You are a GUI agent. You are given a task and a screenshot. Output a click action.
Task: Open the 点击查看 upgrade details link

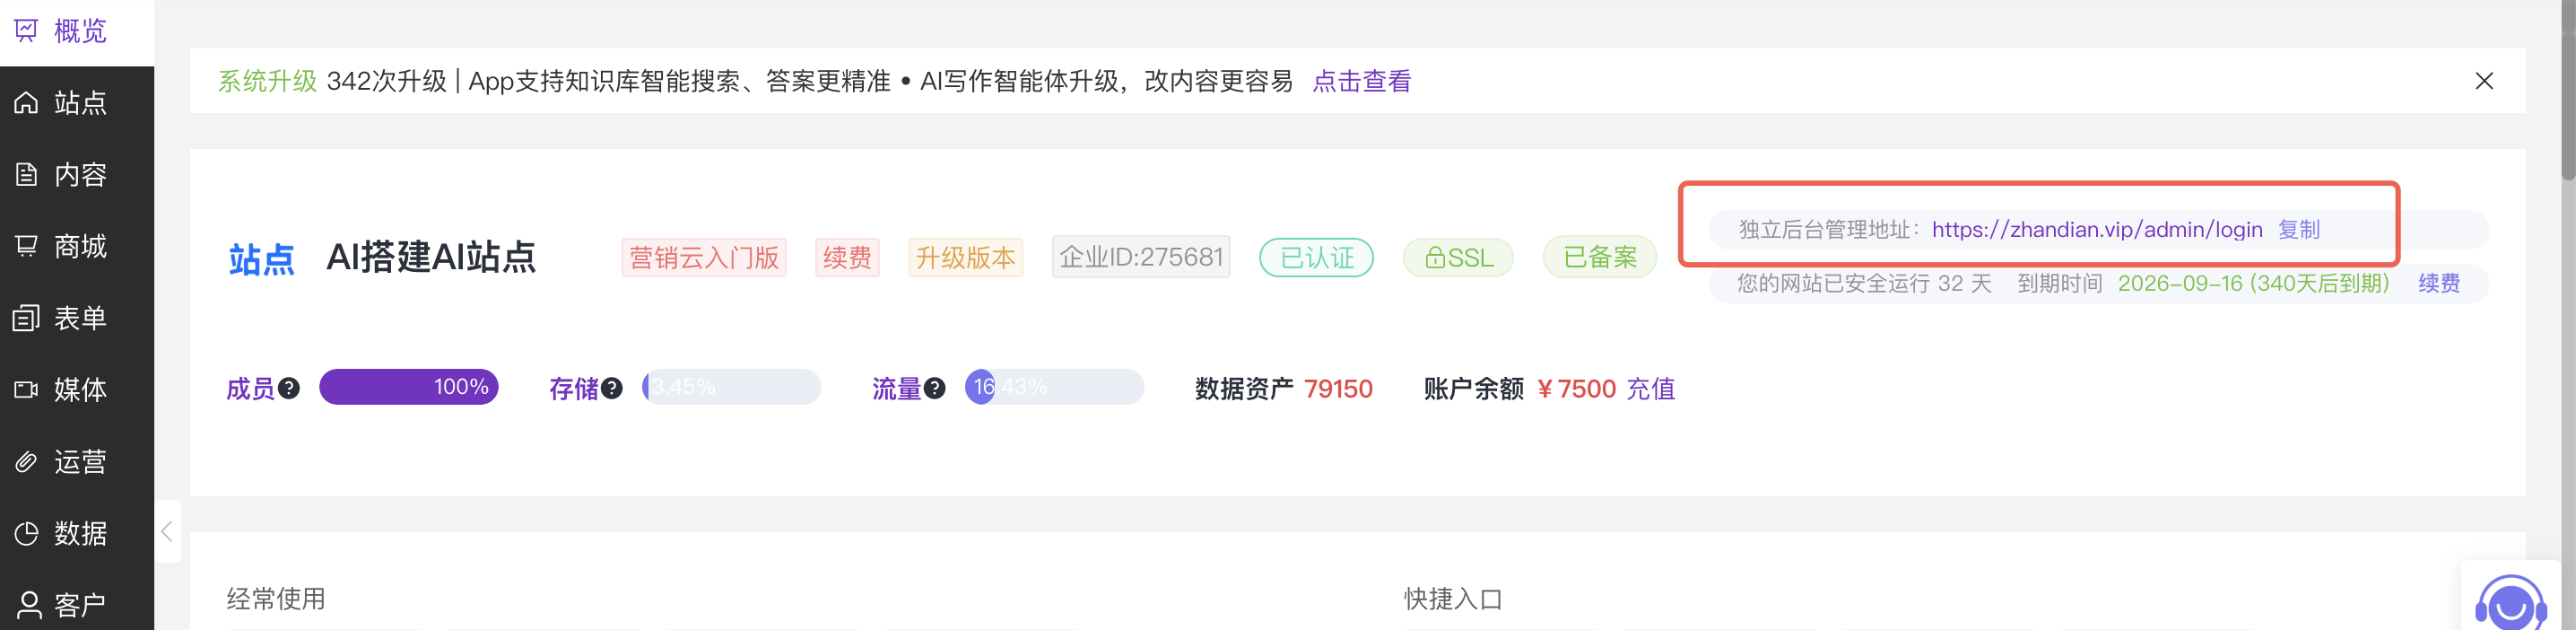1361,81
